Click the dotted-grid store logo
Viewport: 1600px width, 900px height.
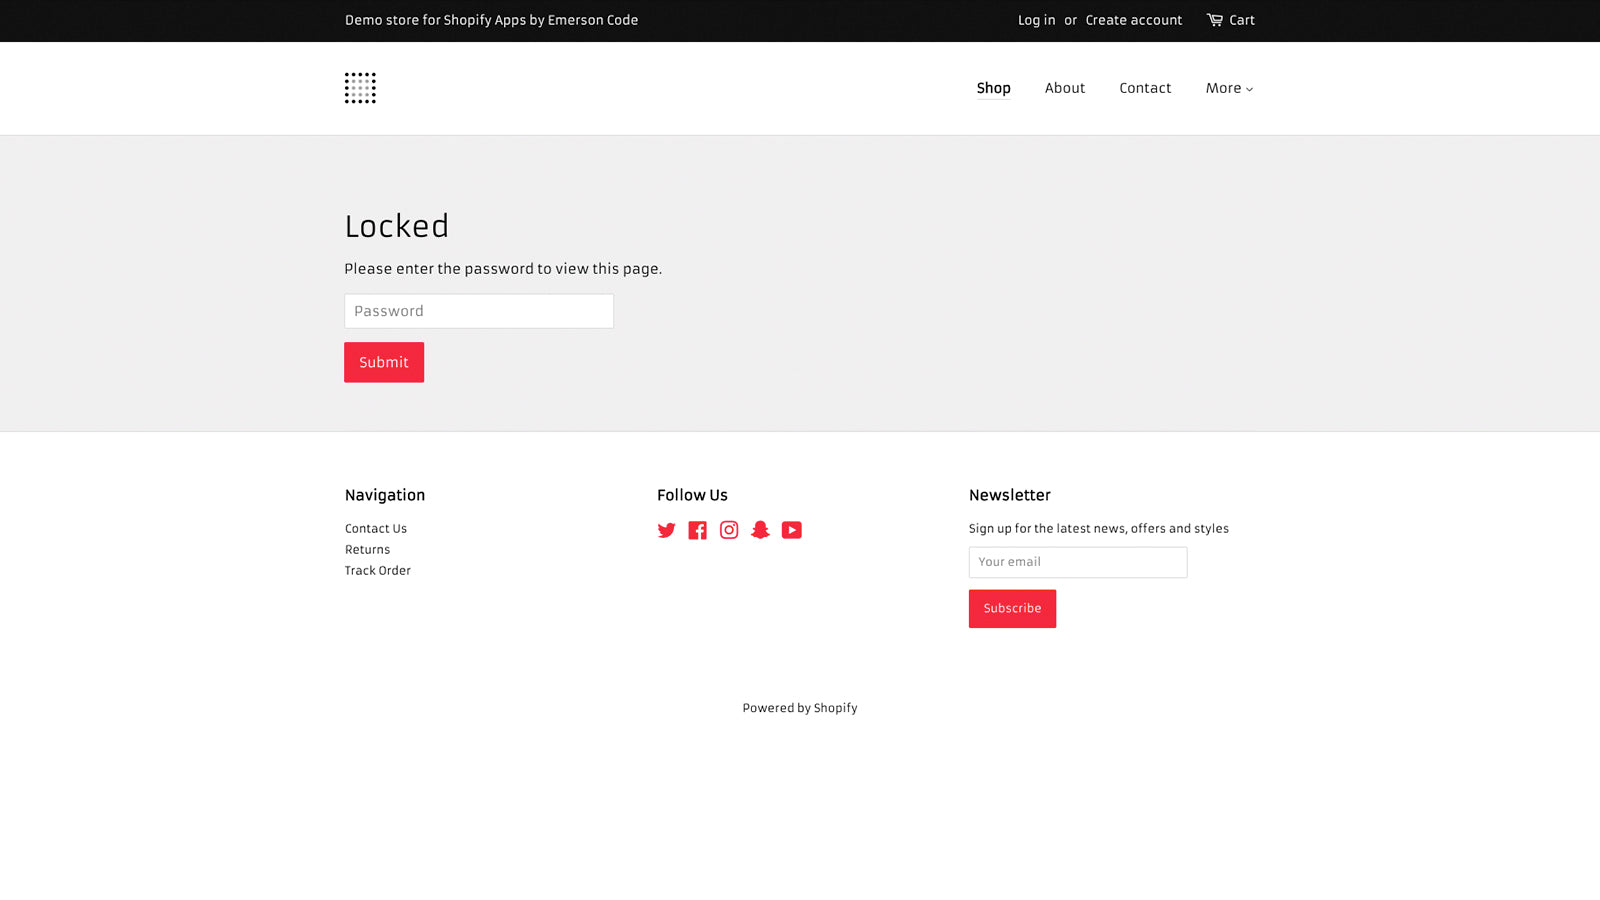click(x=360, y=88)
